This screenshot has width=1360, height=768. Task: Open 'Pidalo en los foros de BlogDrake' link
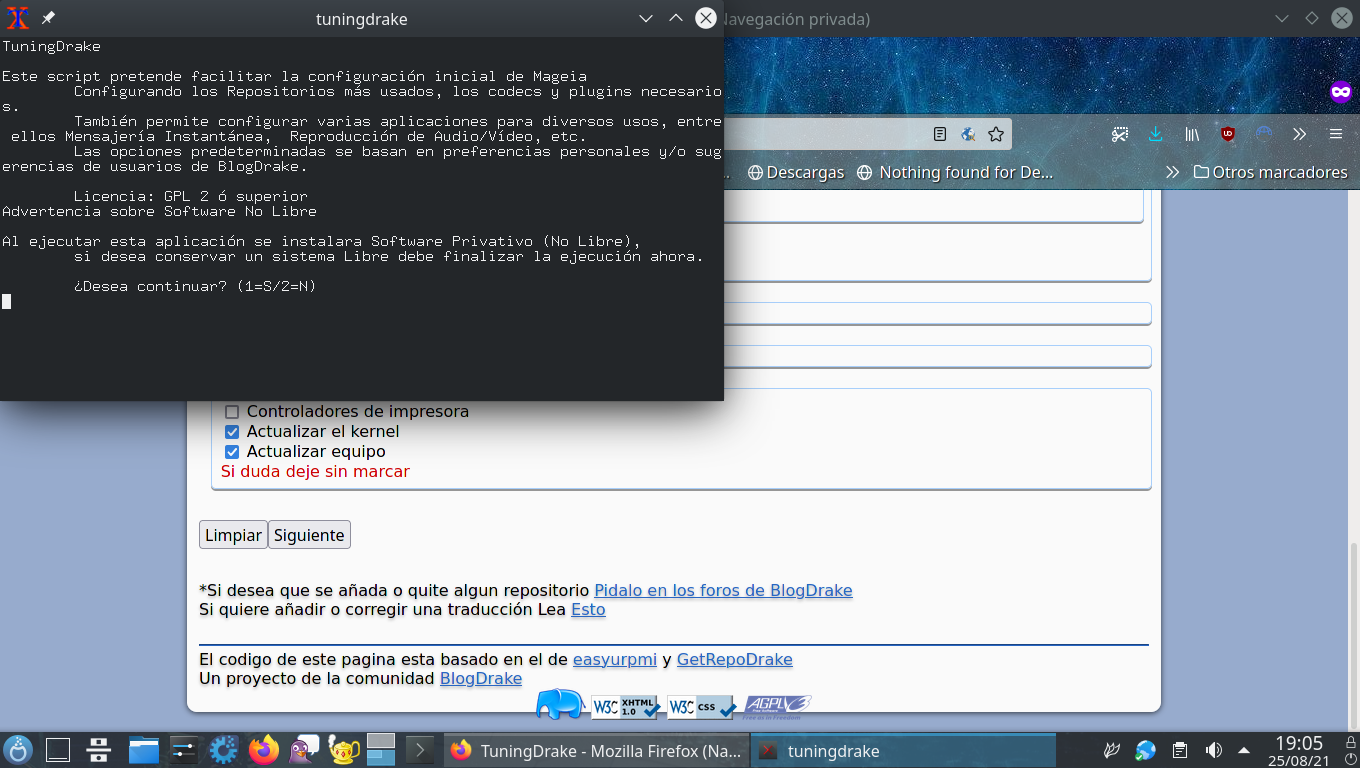723,590
